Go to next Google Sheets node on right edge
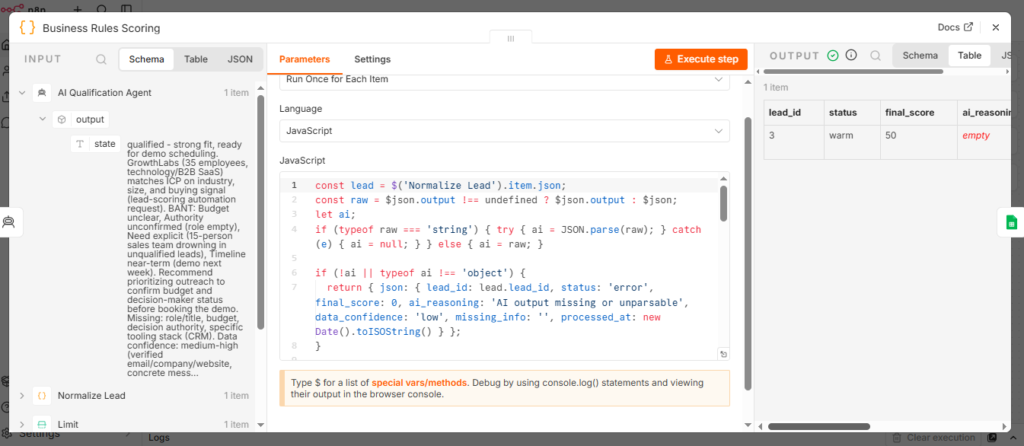Screen dimensions: 1024x446 pyautogui.click(x=1011, y=222)
